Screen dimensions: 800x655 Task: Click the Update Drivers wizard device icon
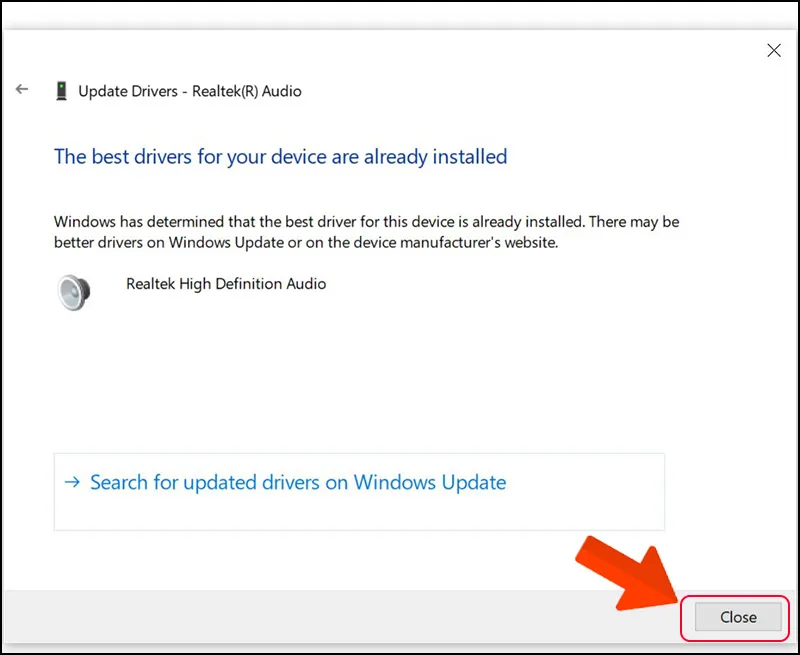62,89
